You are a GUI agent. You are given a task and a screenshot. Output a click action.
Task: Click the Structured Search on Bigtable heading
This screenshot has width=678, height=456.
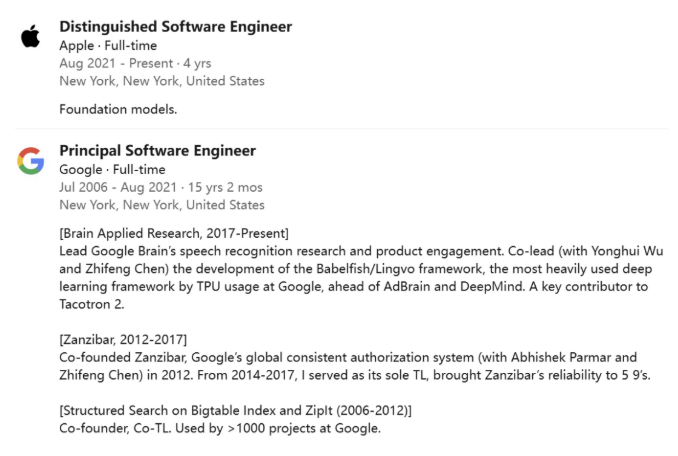point(235,411)
